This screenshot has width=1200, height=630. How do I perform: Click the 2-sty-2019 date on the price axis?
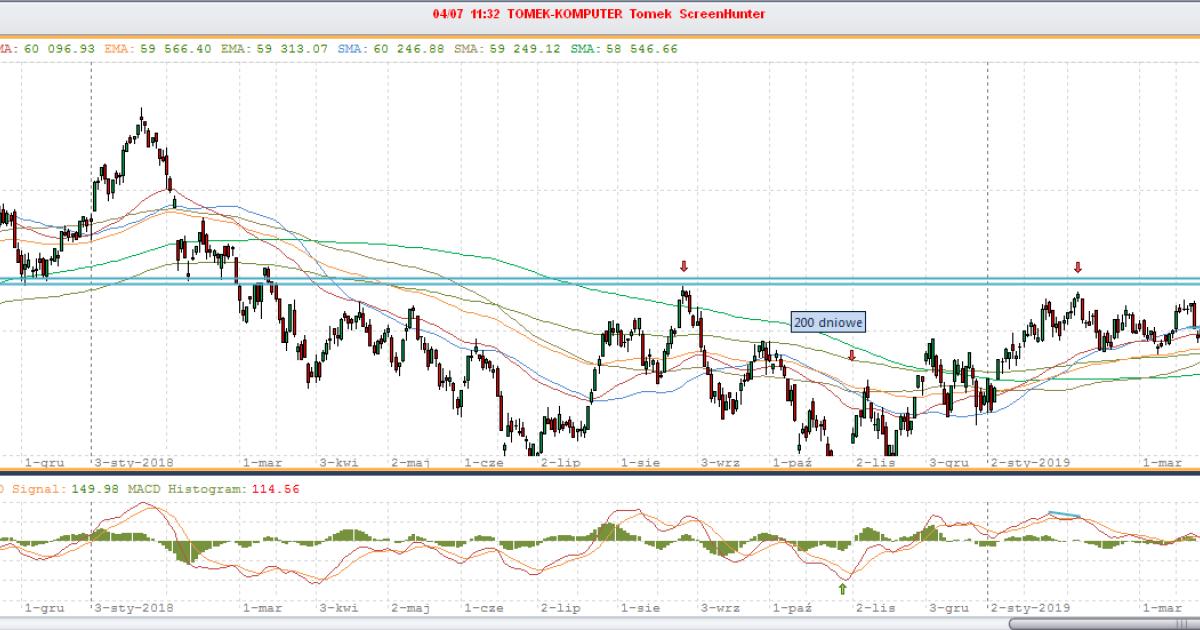coord(1031,463)
